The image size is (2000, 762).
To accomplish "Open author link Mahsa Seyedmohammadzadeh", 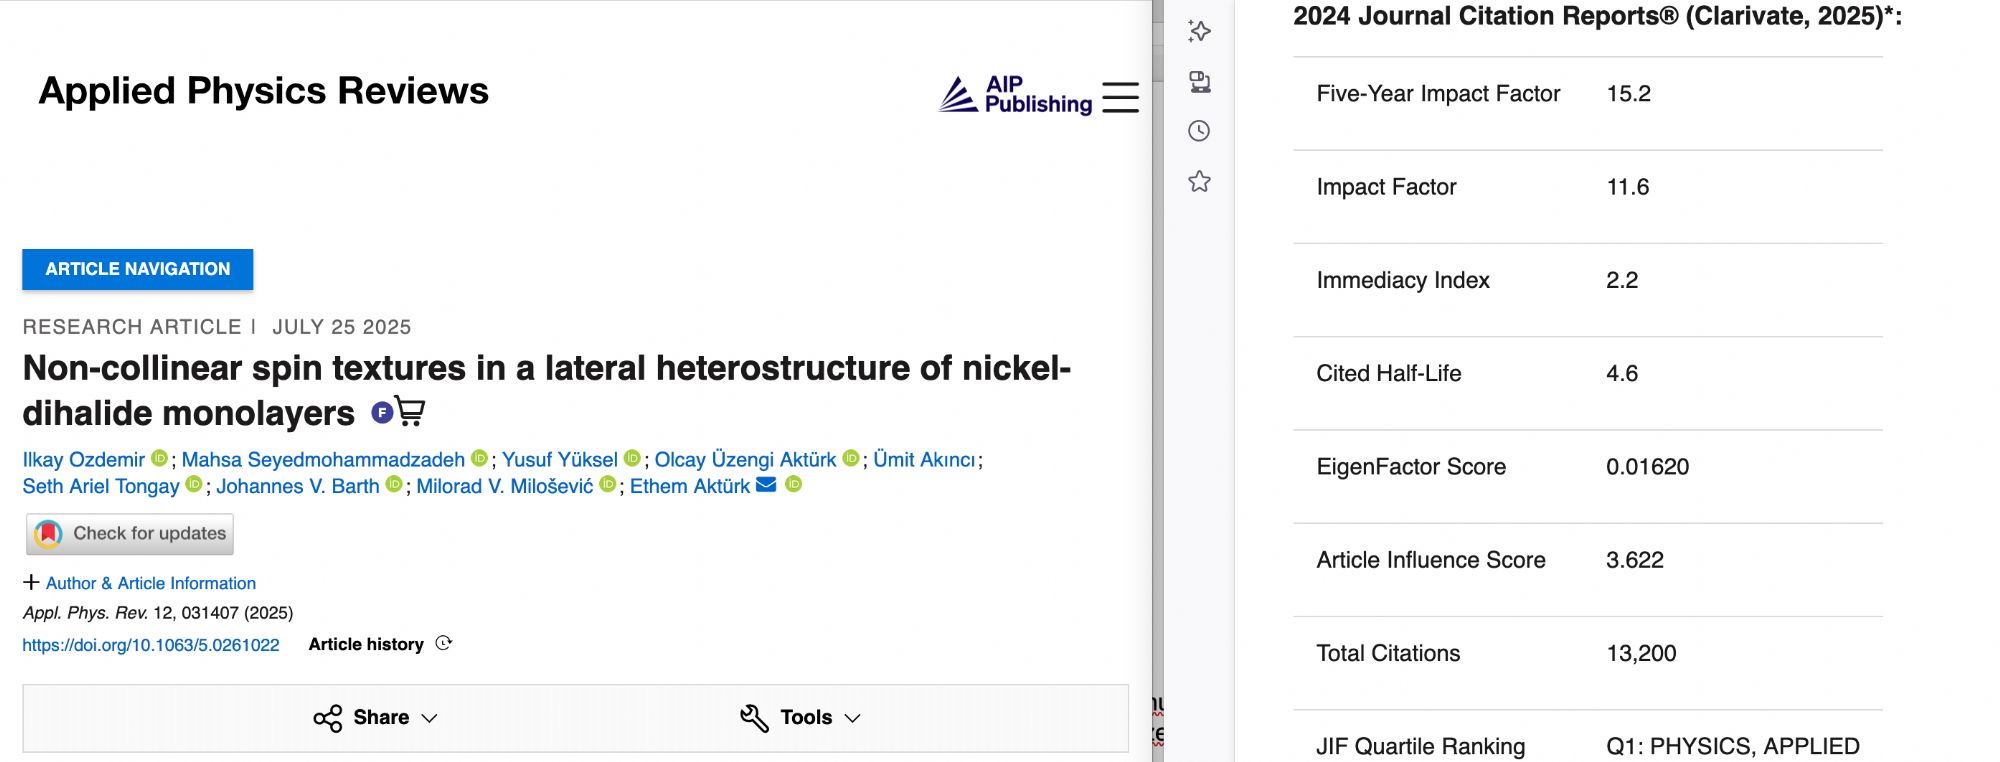I will point(323,459).
